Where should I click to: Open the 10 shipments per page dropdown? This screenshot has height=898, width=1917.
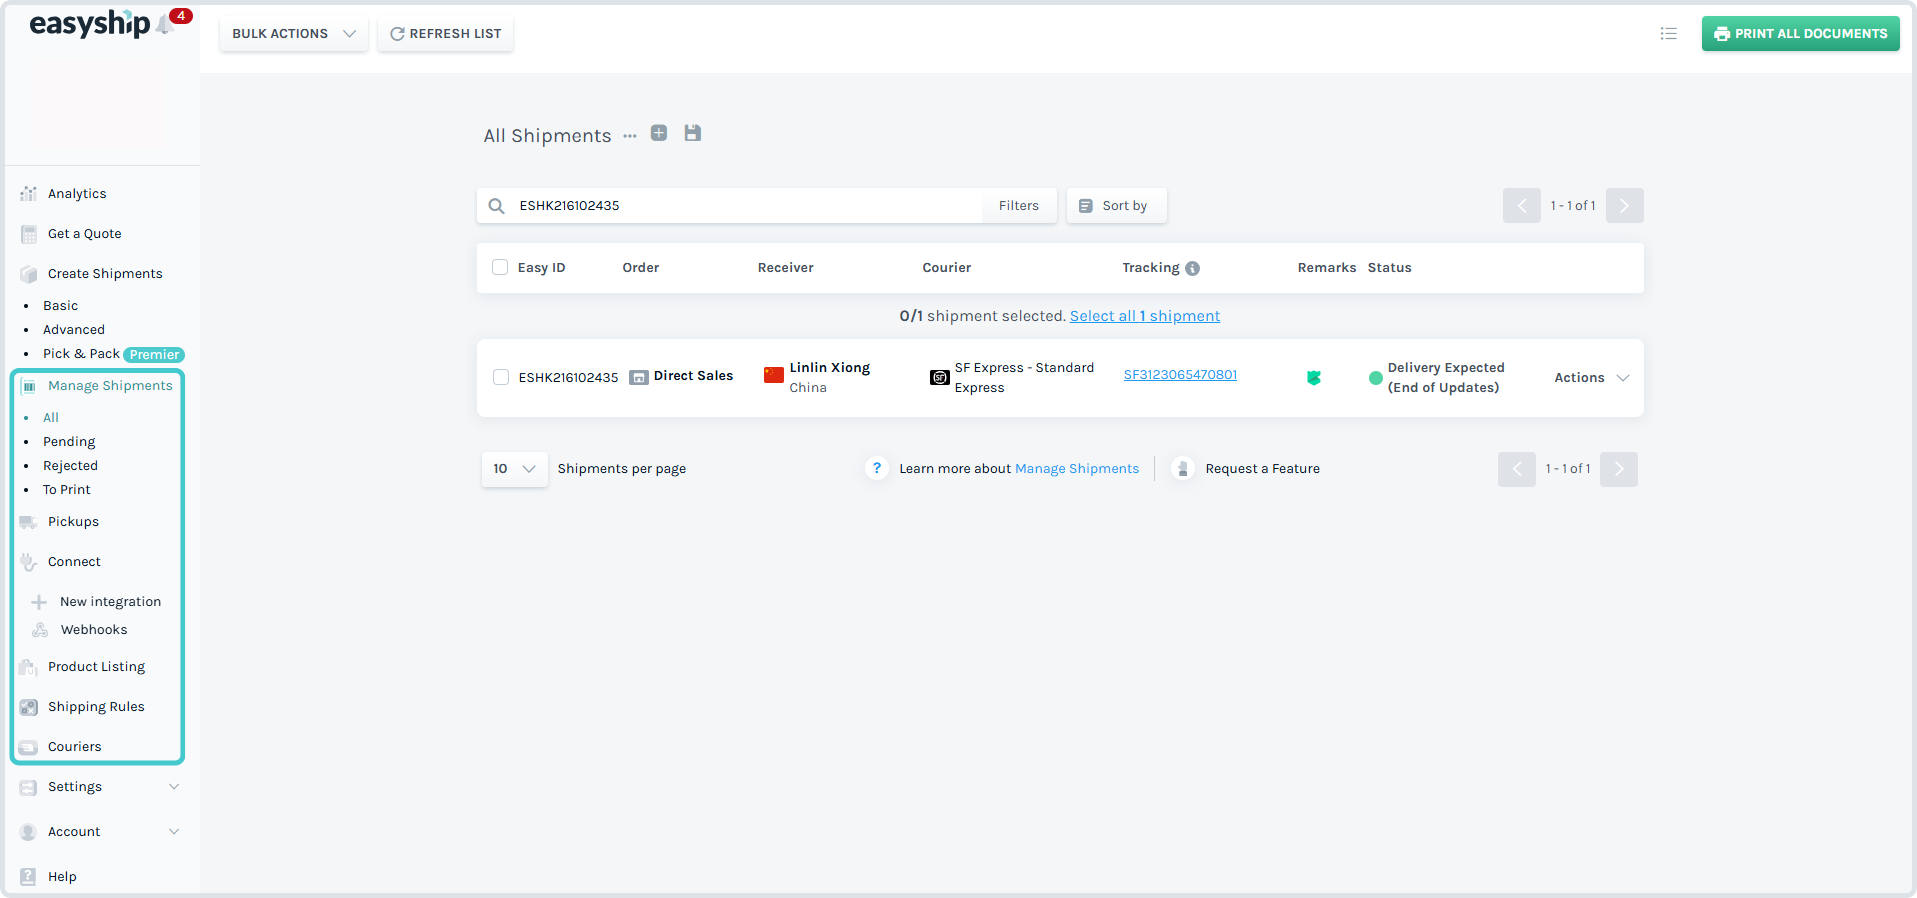pyautogui.click(x=514, y=469)
